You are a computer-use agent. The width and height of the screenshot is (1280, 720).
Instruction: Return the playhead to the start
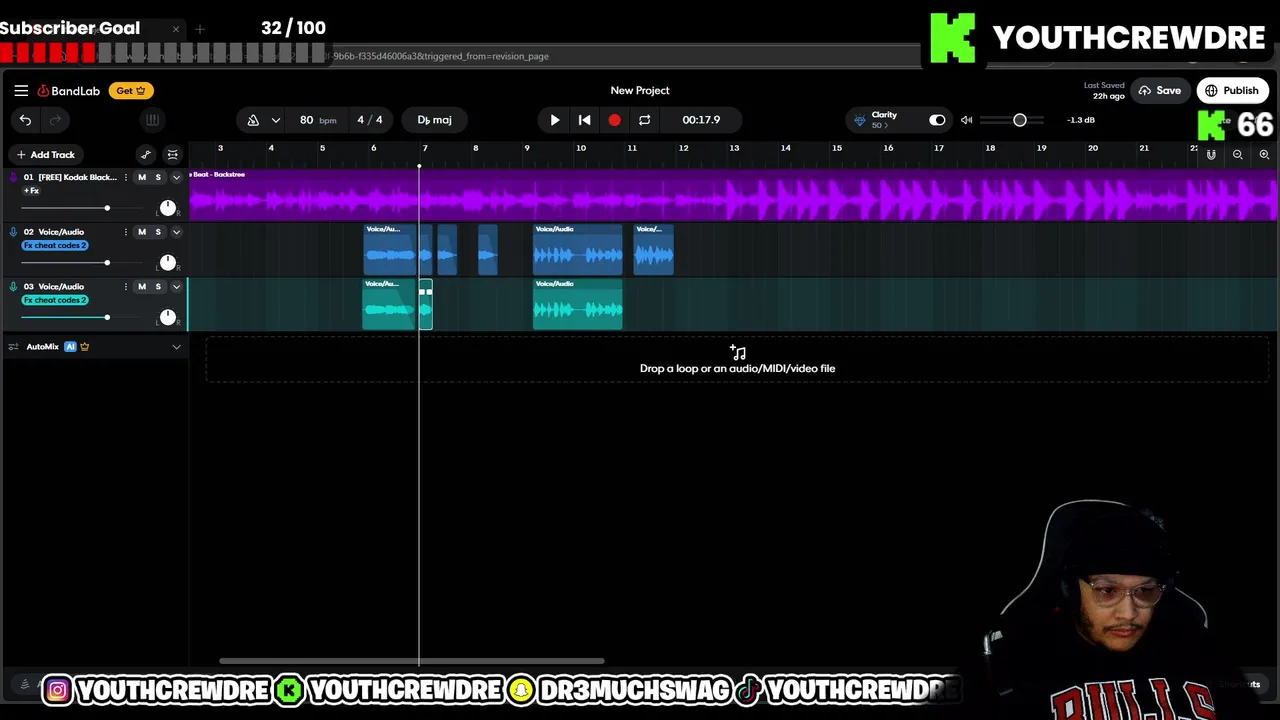click(x=585, y=120)
